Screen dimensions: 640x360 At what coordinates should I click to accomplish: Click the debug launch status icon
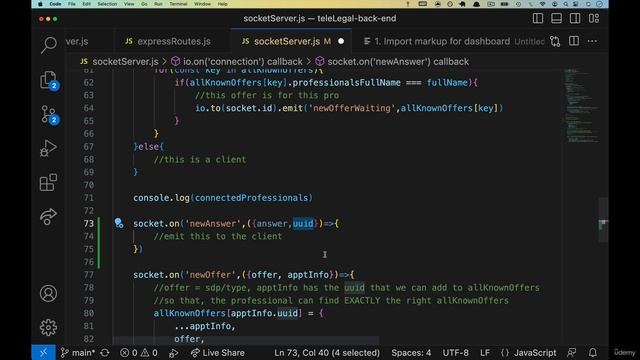[x=173, y=353]
